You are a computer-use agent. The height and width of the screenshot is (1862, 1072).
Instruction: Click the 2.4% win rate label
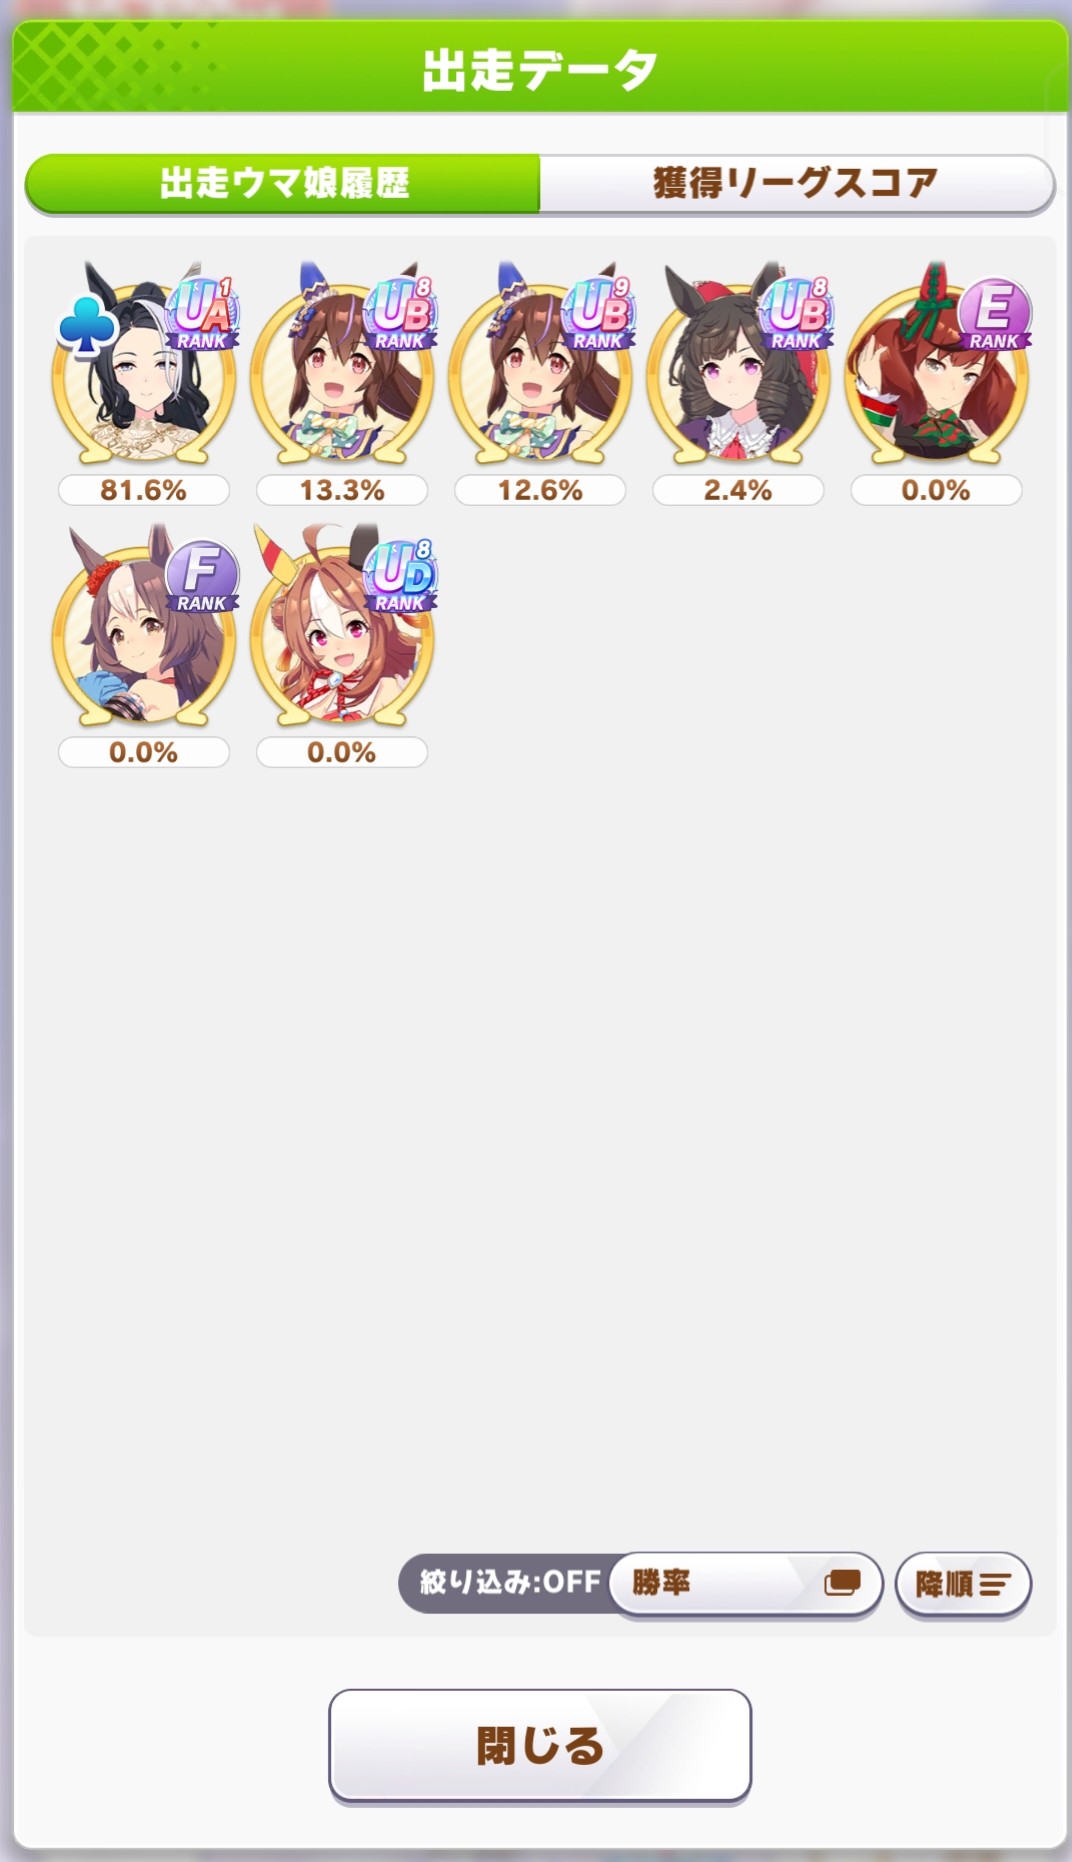[x=738, y=490]
